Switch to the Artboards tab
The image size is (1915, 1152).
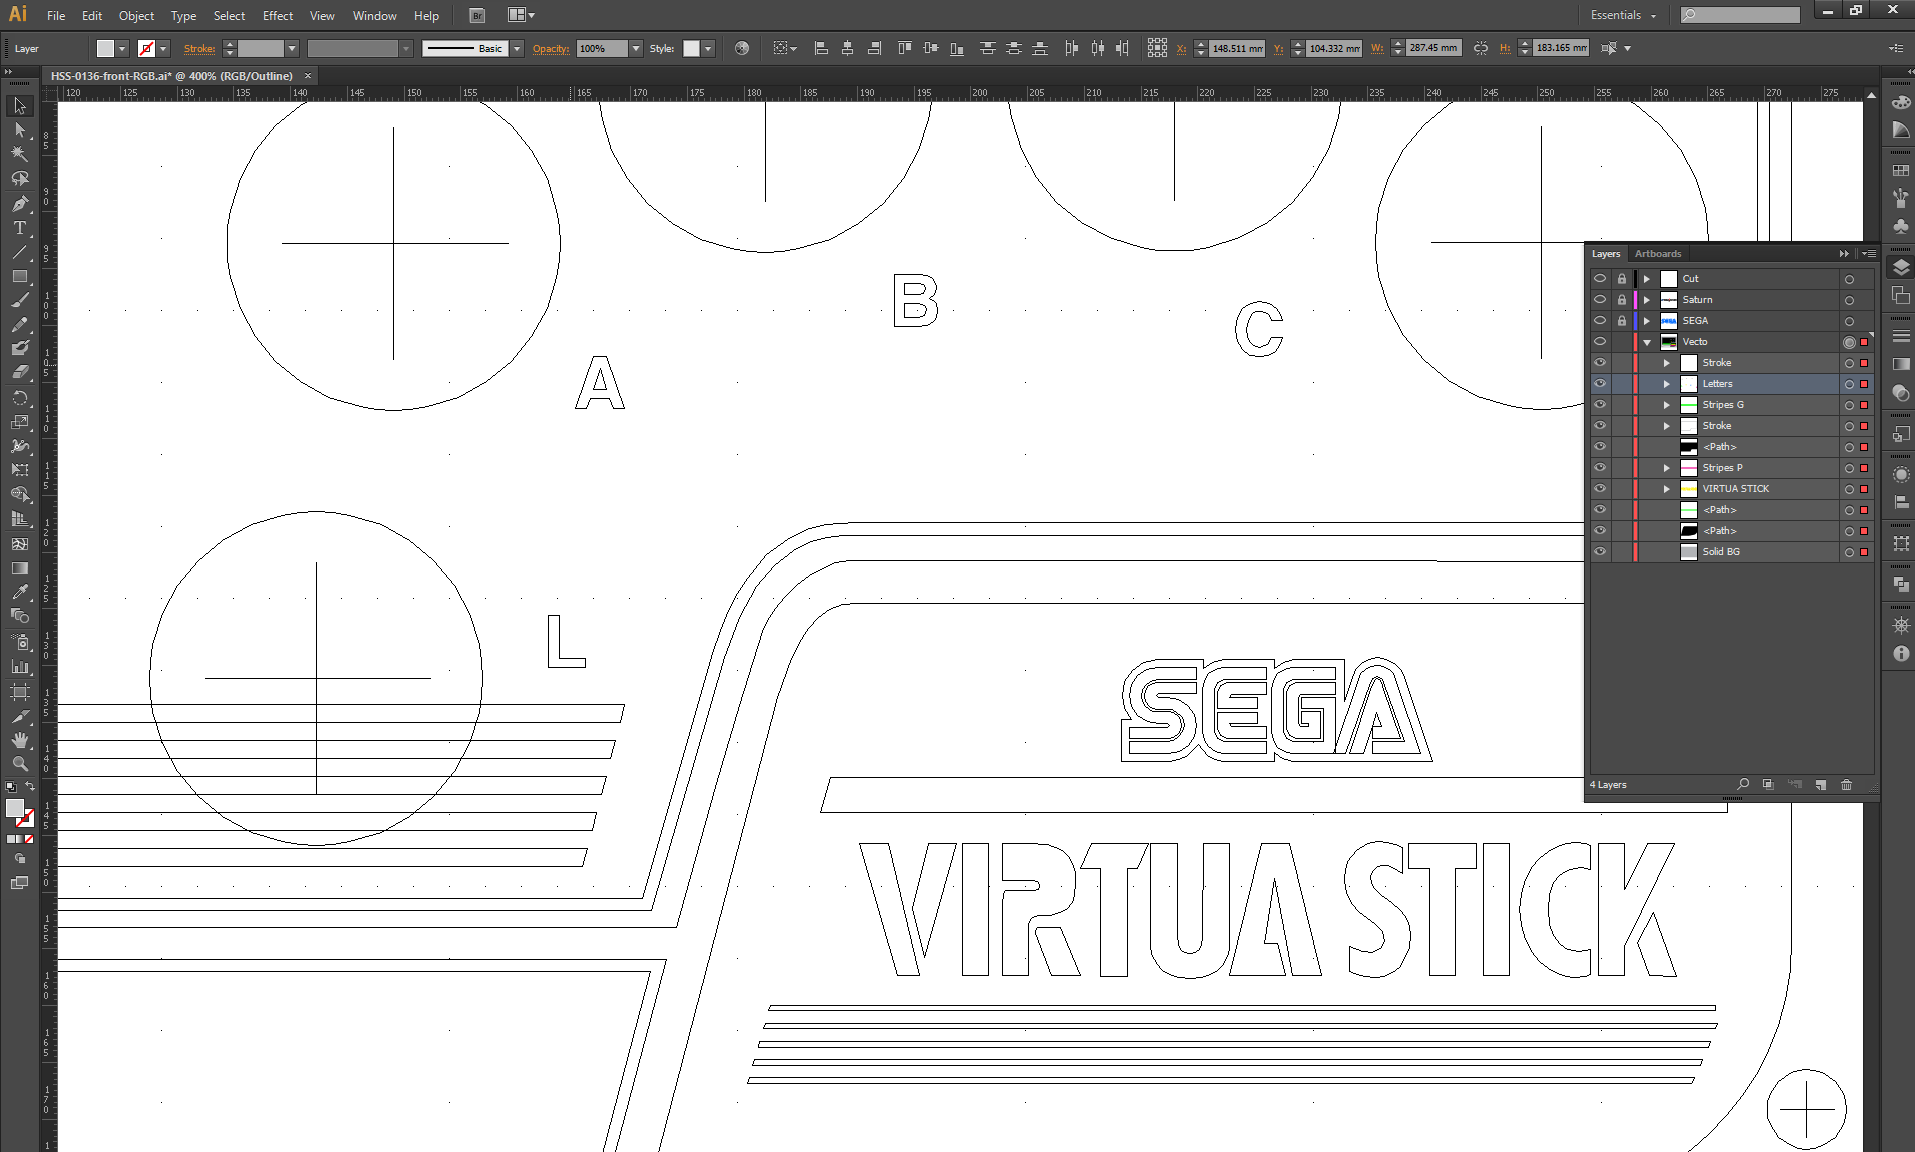coord(1658,253)
